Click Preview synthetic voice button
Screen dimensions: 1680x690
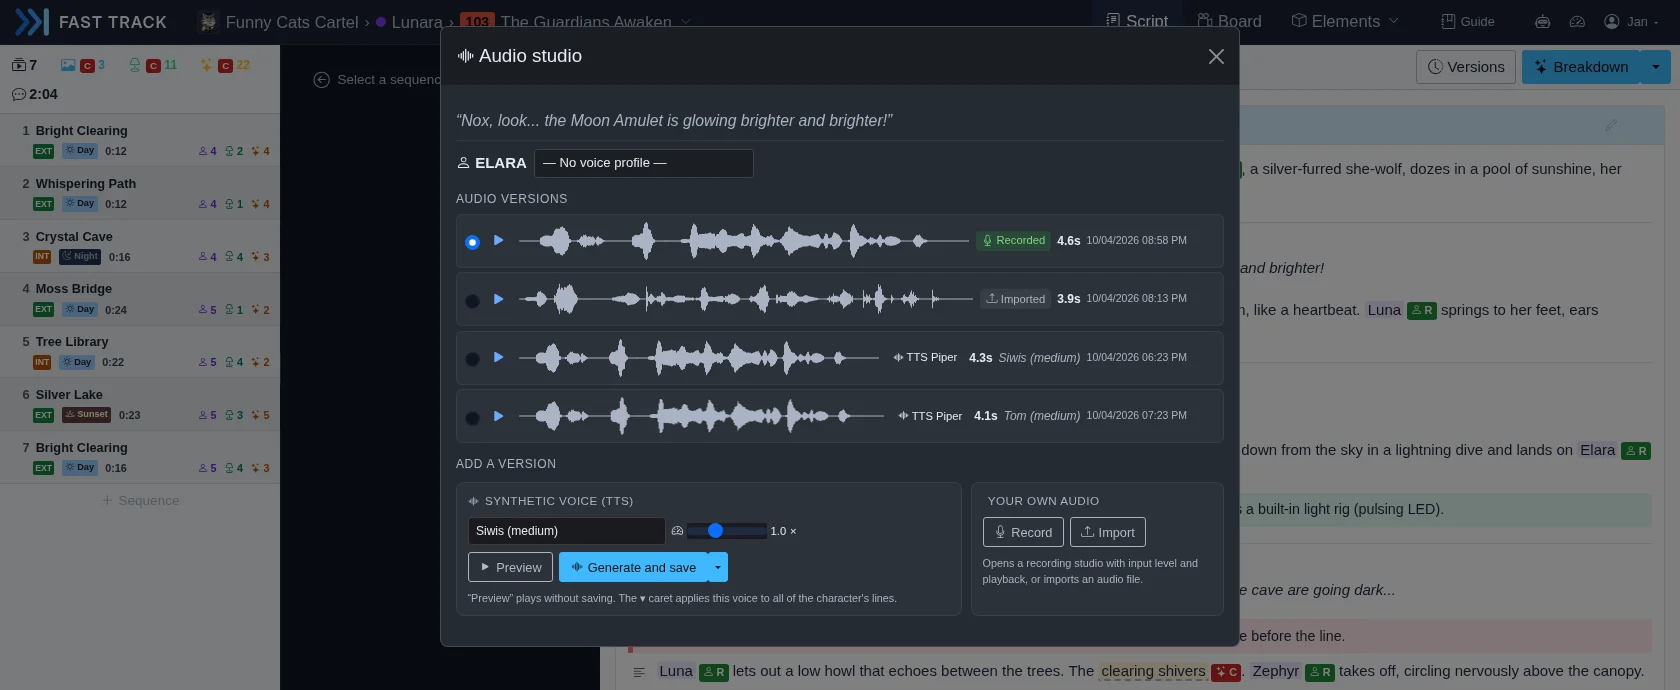click(510, 567)
